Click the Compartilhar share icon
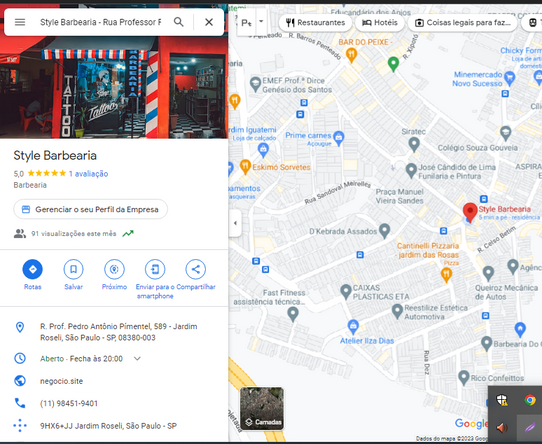This screenshot has width=542, height=444. 196,269
